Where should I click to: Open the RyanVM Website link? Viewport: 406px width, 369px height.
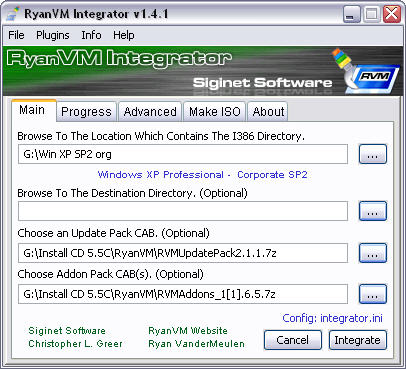click(x=188, y=331)
